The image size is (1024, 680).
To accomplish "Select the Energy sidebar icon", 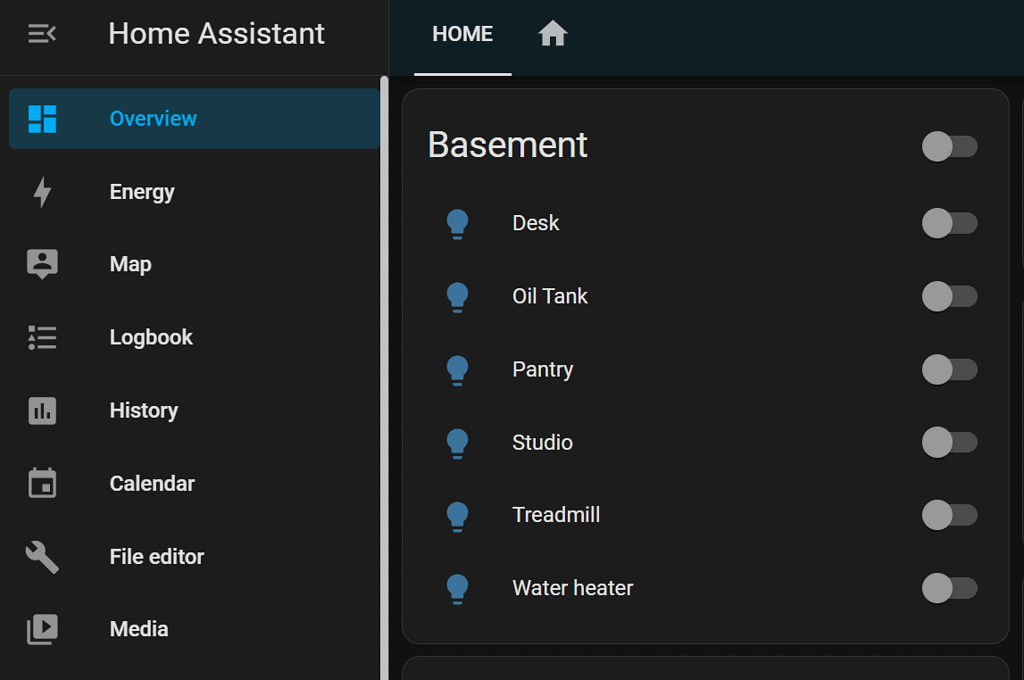I will (41, 191).
